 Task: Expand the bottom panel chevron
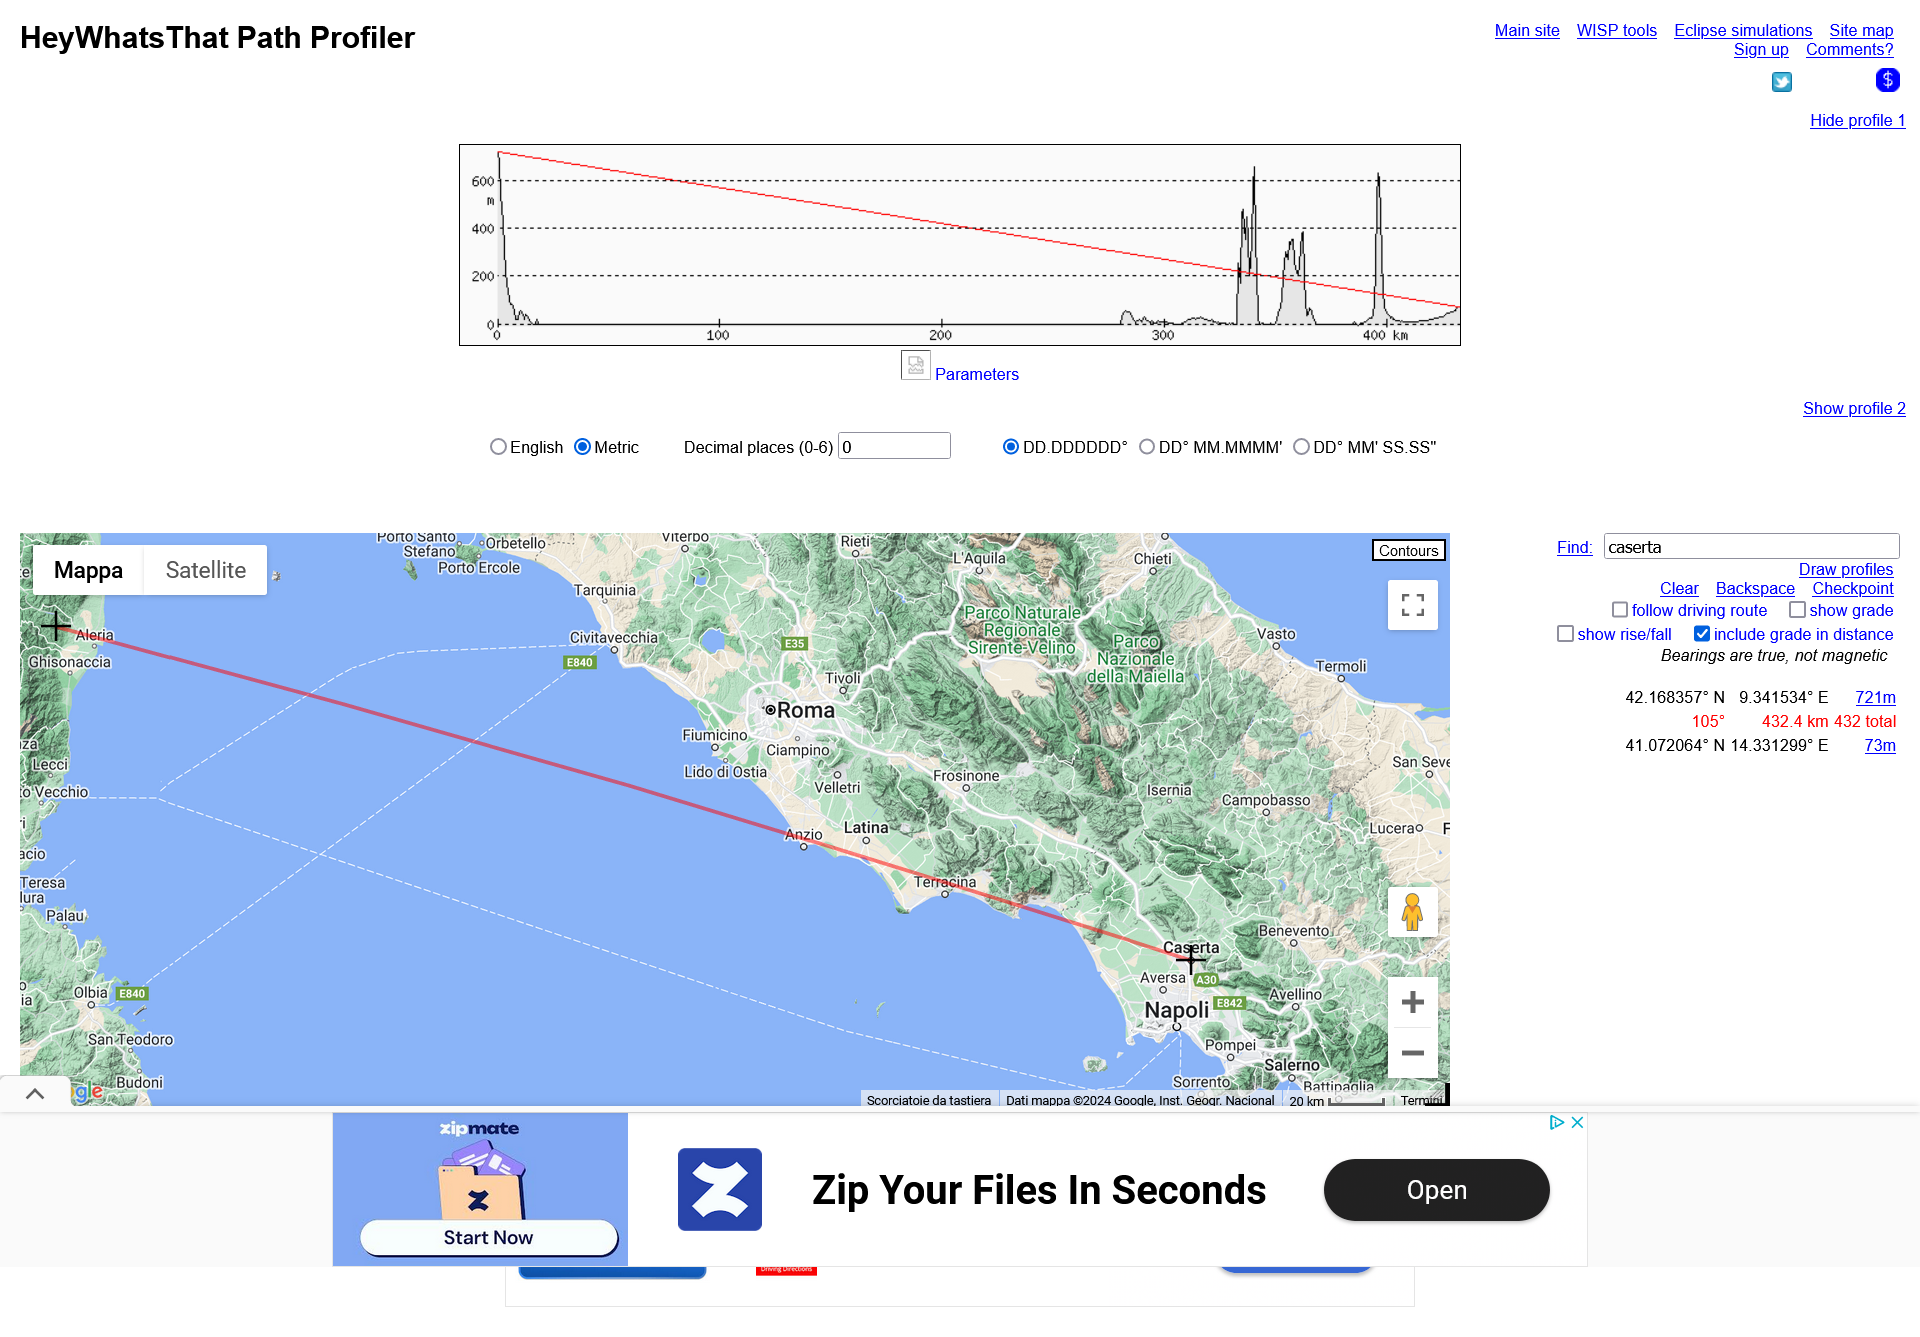35,1094
